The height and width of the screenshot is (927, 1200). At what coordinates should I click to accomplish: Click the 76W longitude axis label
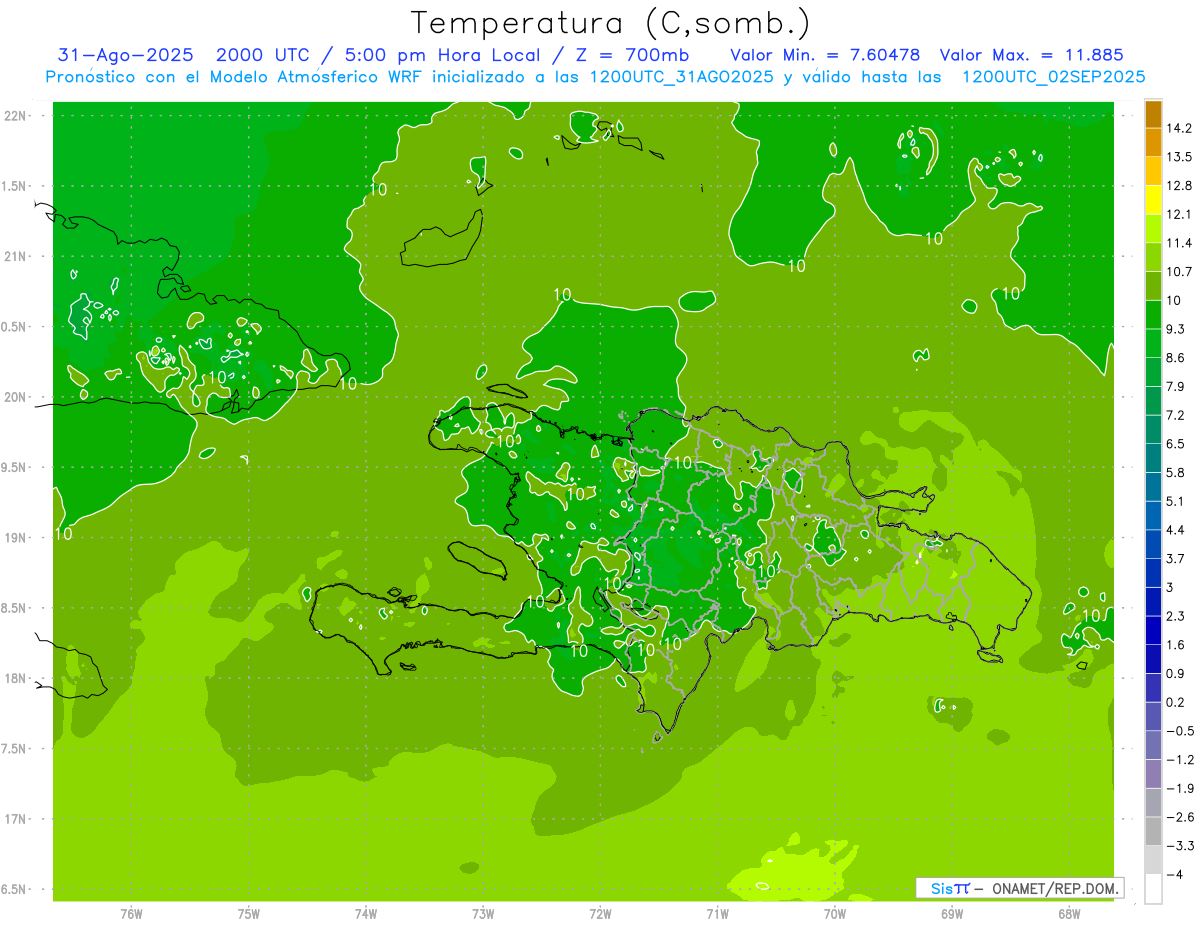click(x=131, y=914)
